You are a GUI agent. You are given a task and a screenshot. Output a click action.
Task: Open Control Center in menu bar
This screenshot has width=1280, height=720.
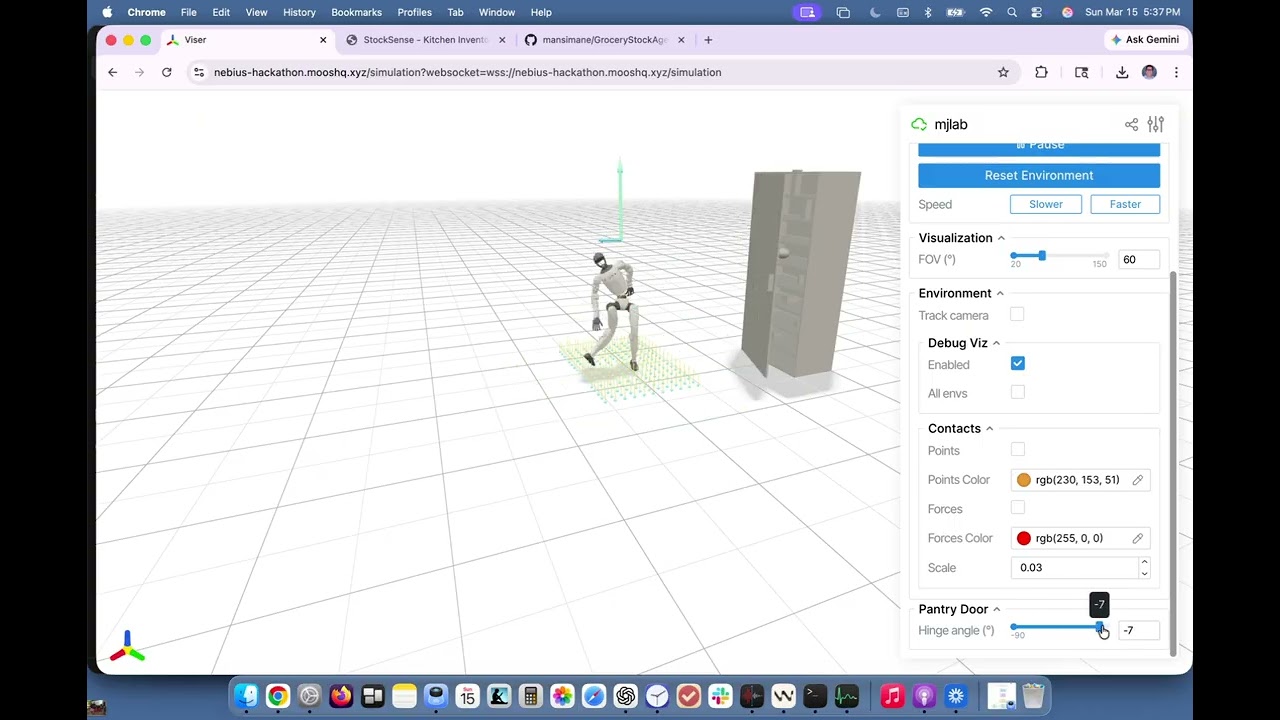tap(1037, 12)
